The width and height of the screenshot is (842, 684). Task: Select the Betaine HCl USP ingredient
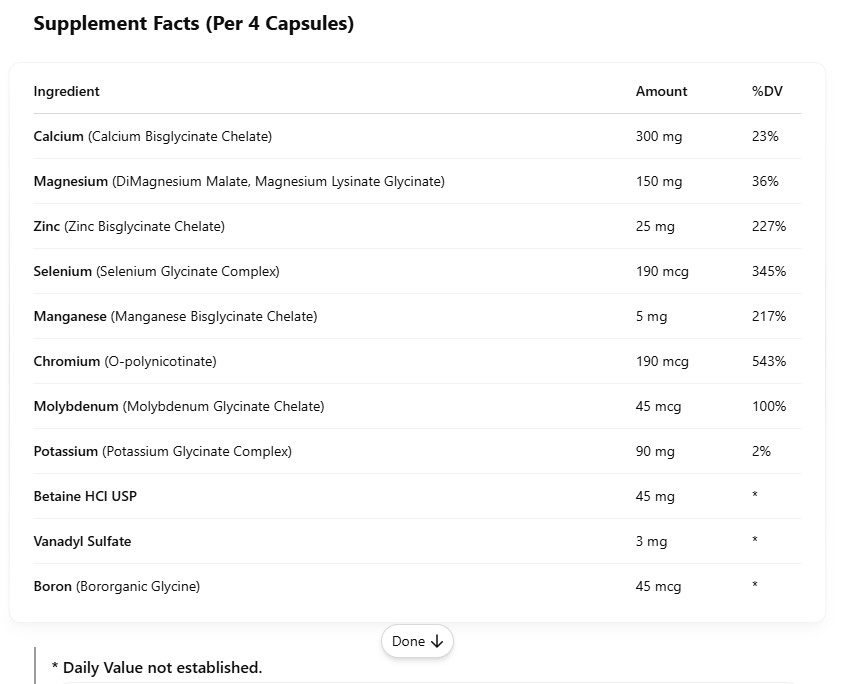point(85,496)
